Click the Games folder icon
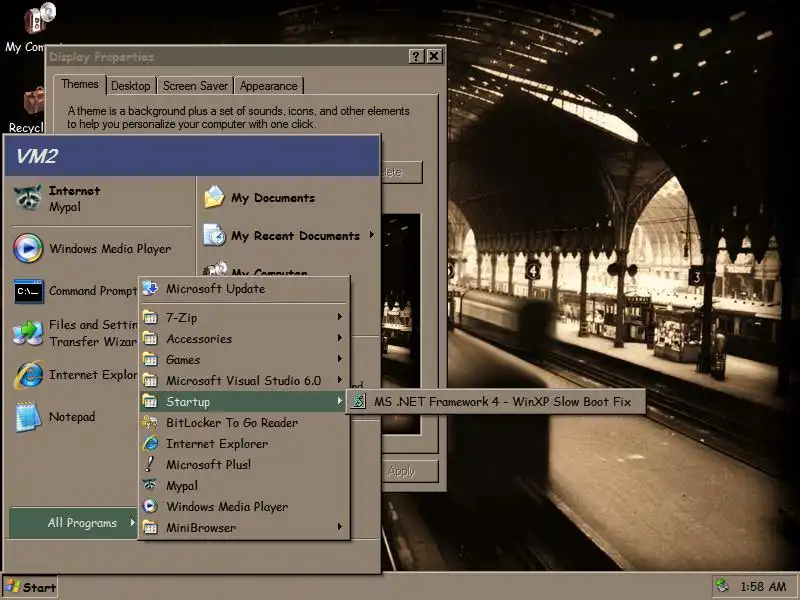The width and height of the screenshot is (800, 600). coord(150,359)
